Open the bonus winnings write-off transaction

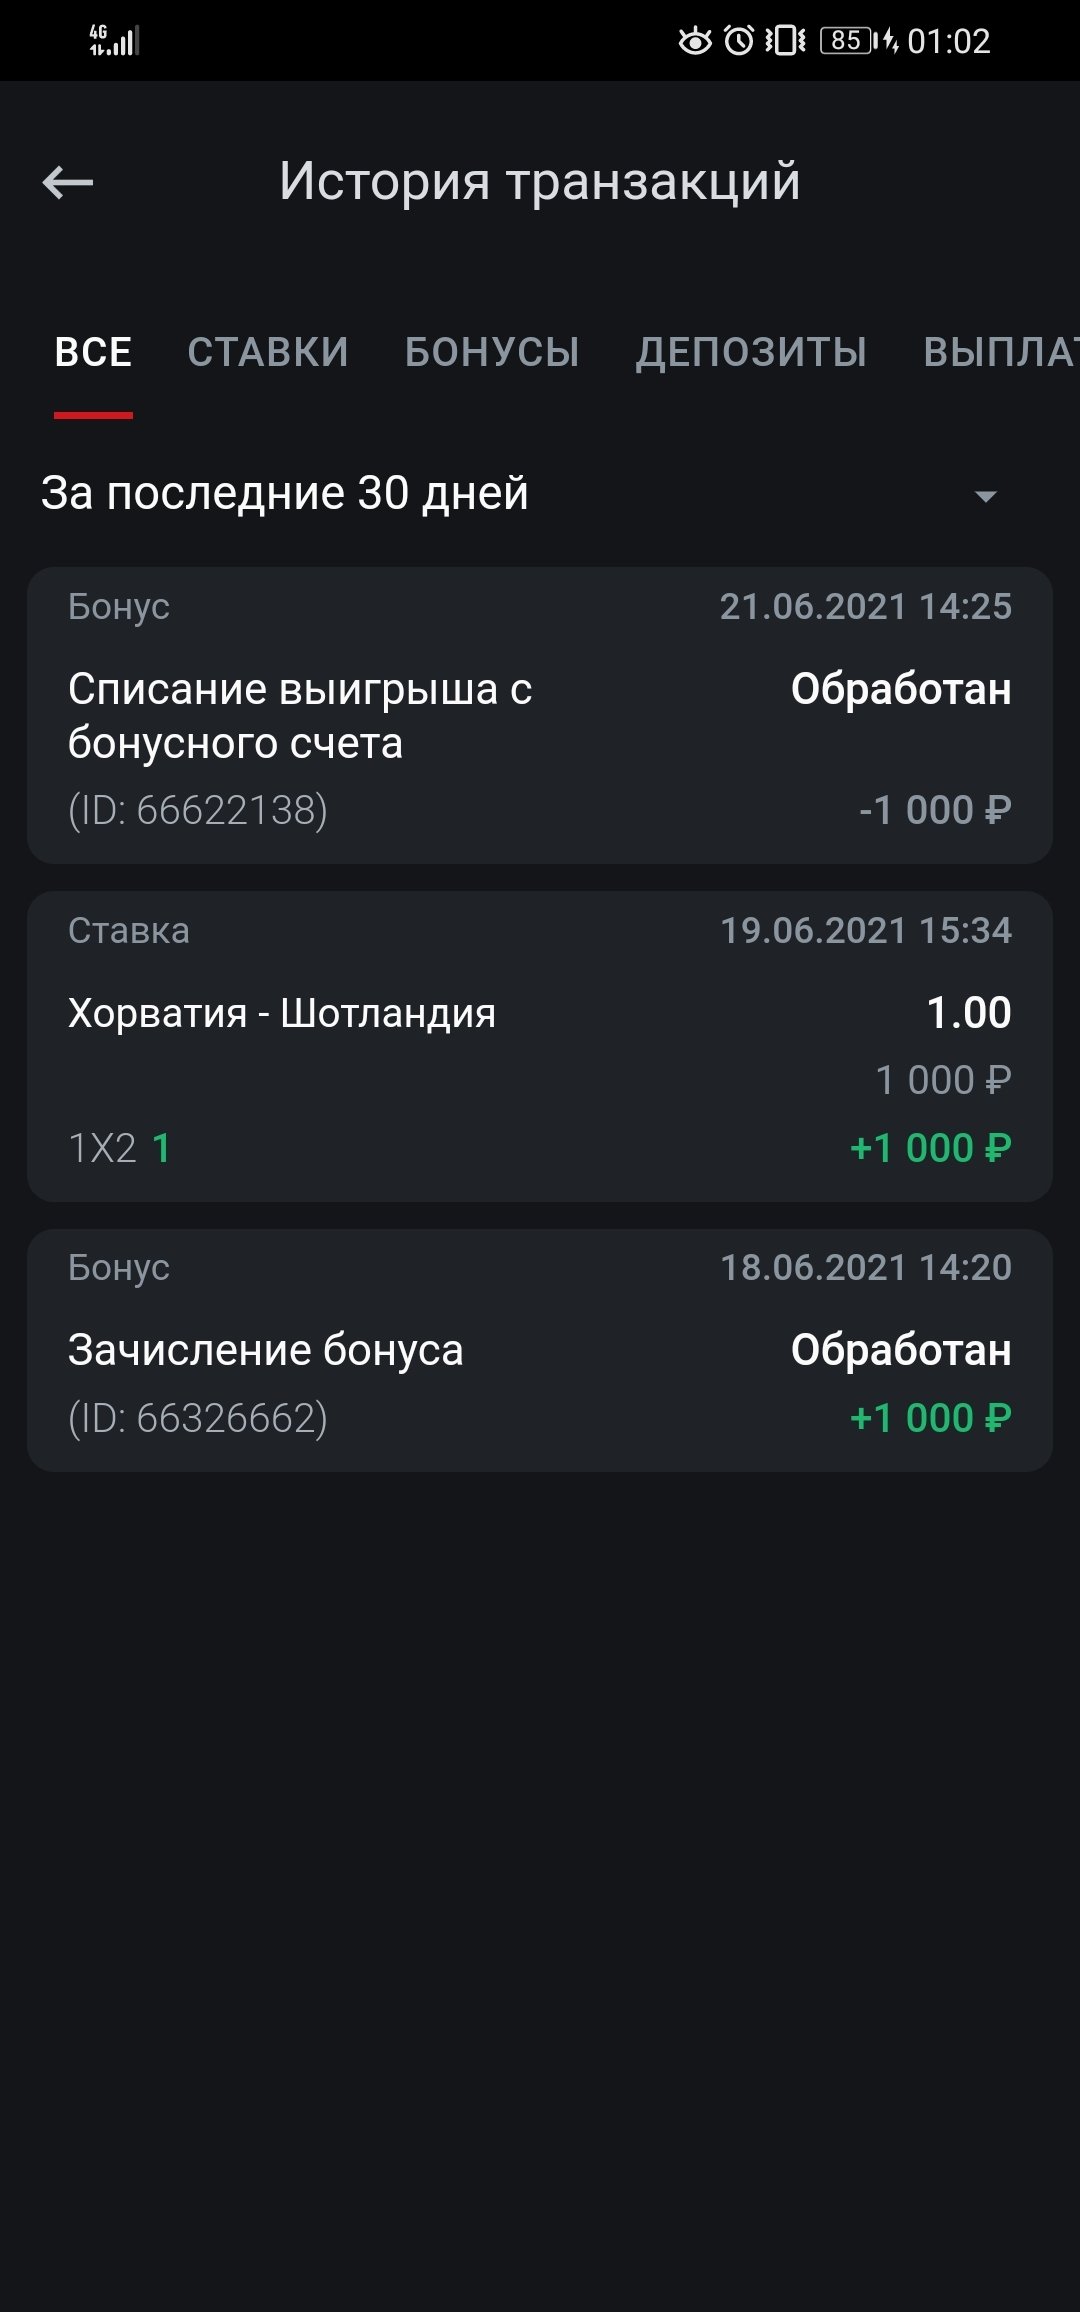[540, 715]
